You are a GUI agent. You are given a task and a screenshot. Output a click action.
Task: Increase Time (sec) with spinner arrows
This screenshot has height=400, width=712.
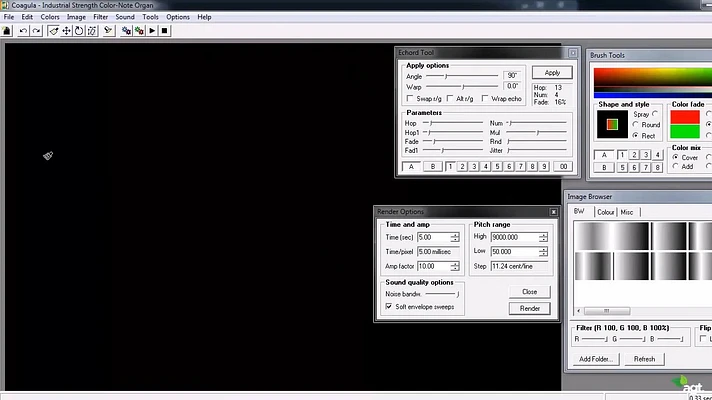pos(455,235)
